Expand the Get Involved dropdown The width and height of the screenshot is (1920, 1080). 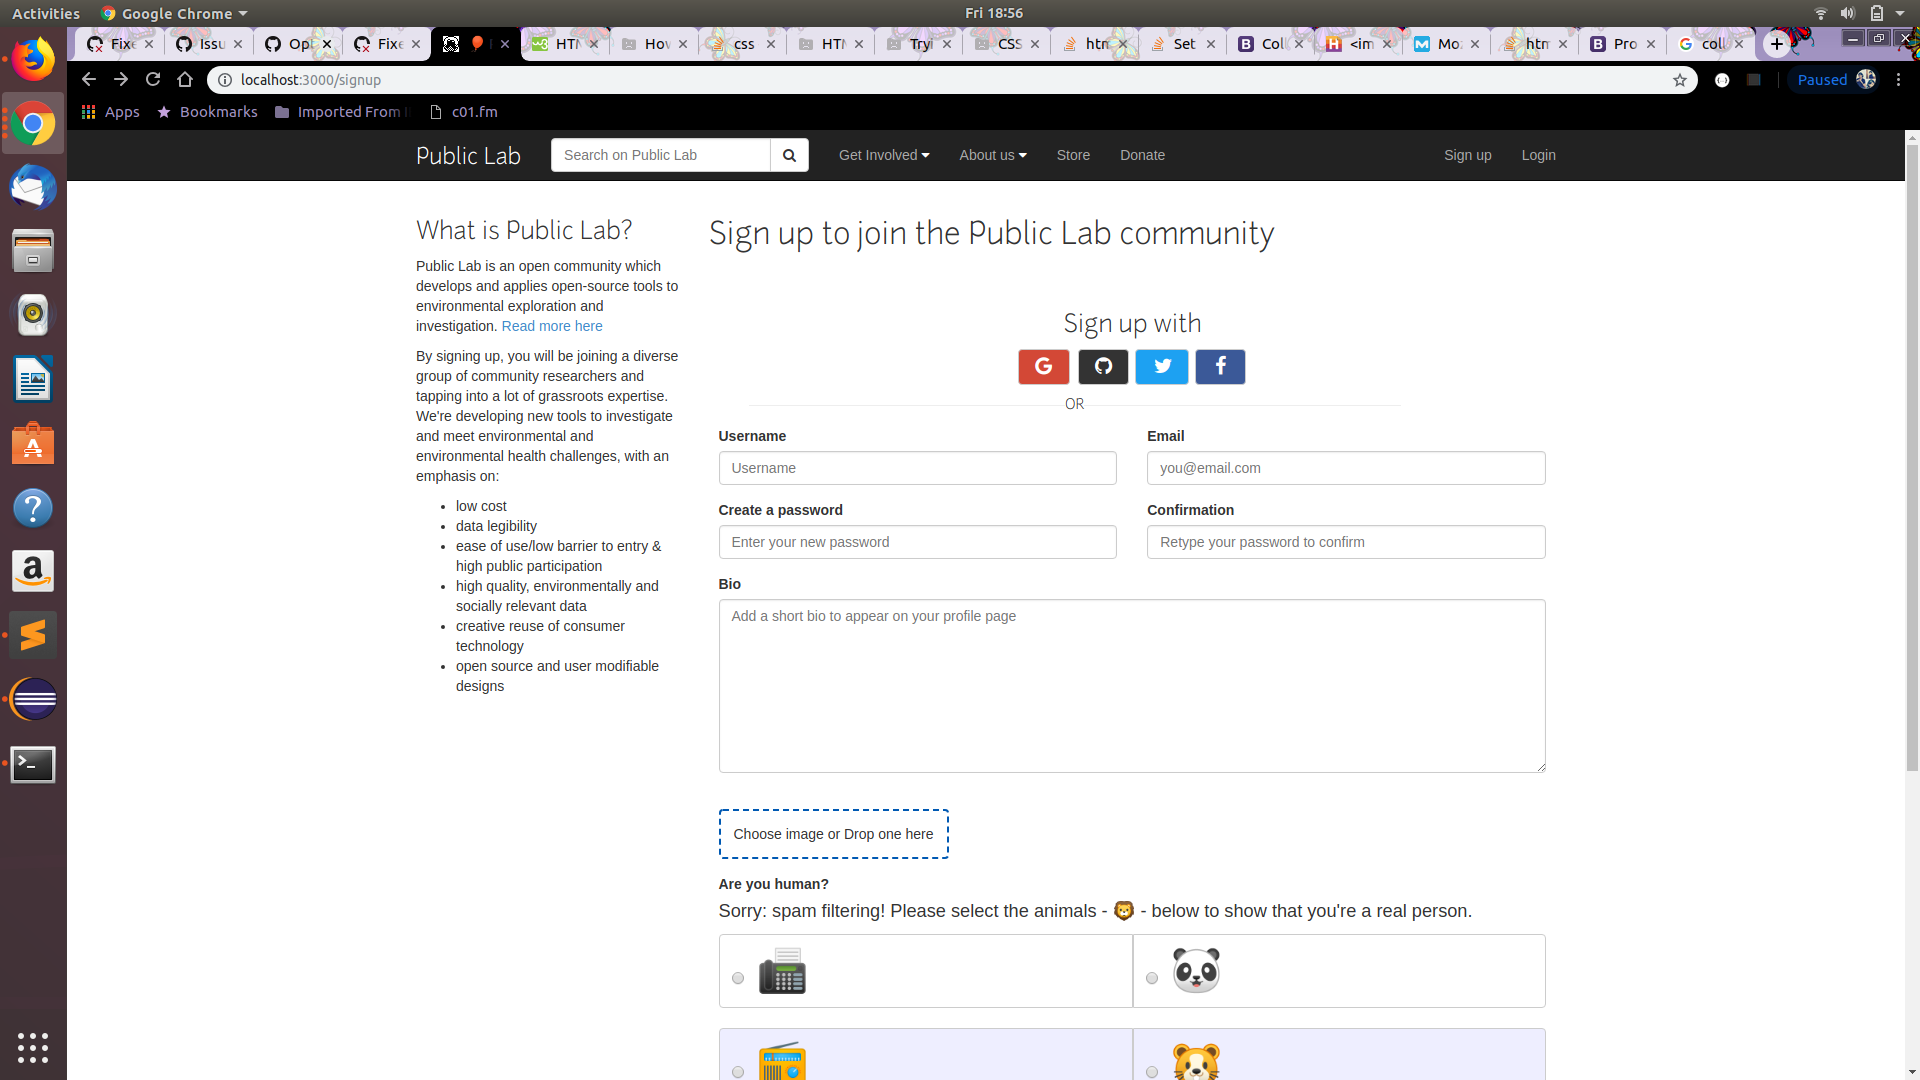pos(884,155)
